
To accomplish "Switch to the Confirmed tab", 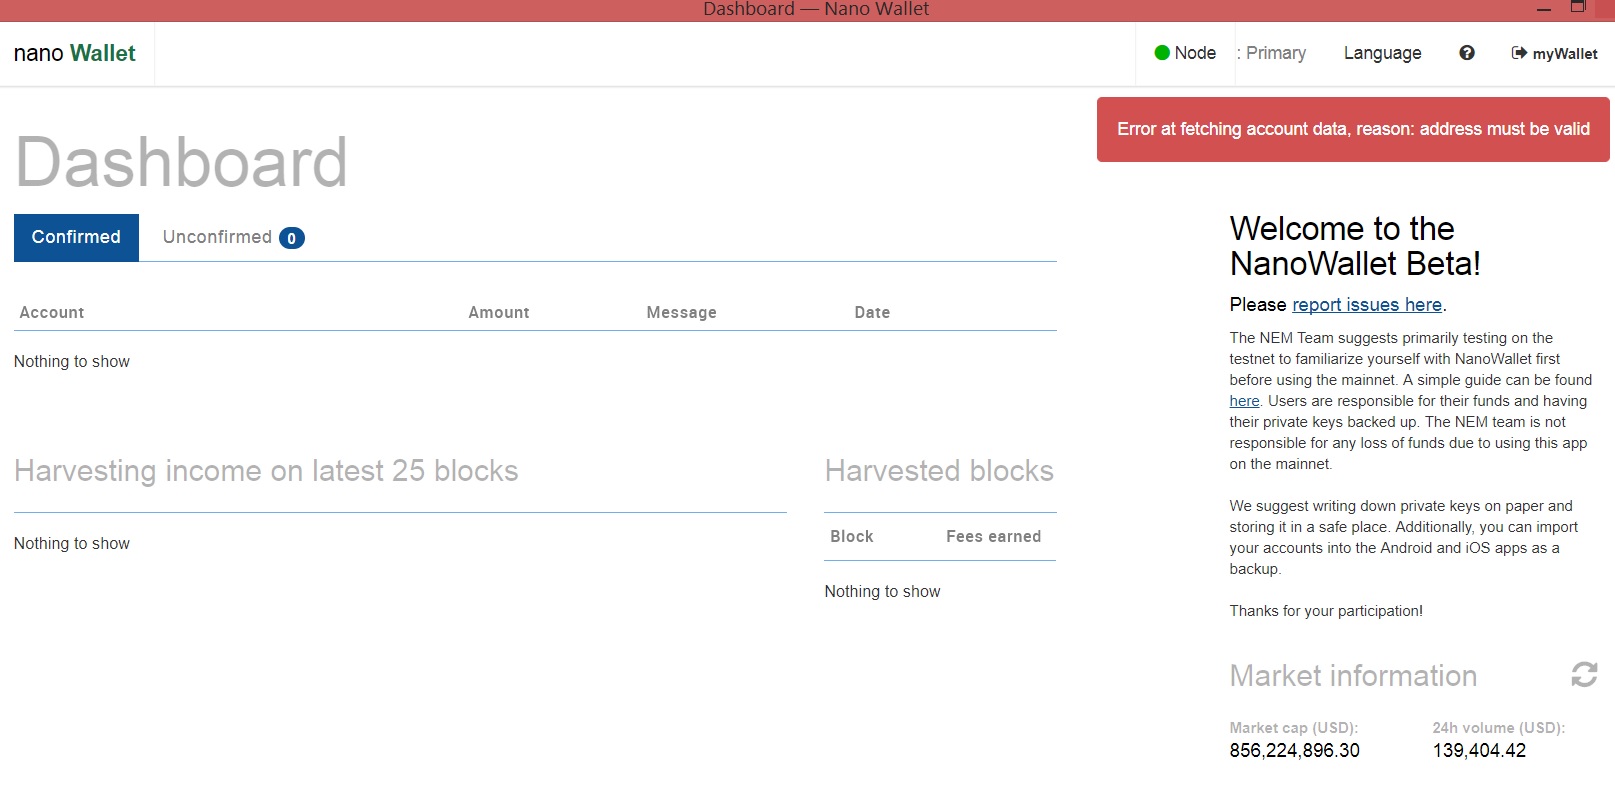I will click(76, 237).
